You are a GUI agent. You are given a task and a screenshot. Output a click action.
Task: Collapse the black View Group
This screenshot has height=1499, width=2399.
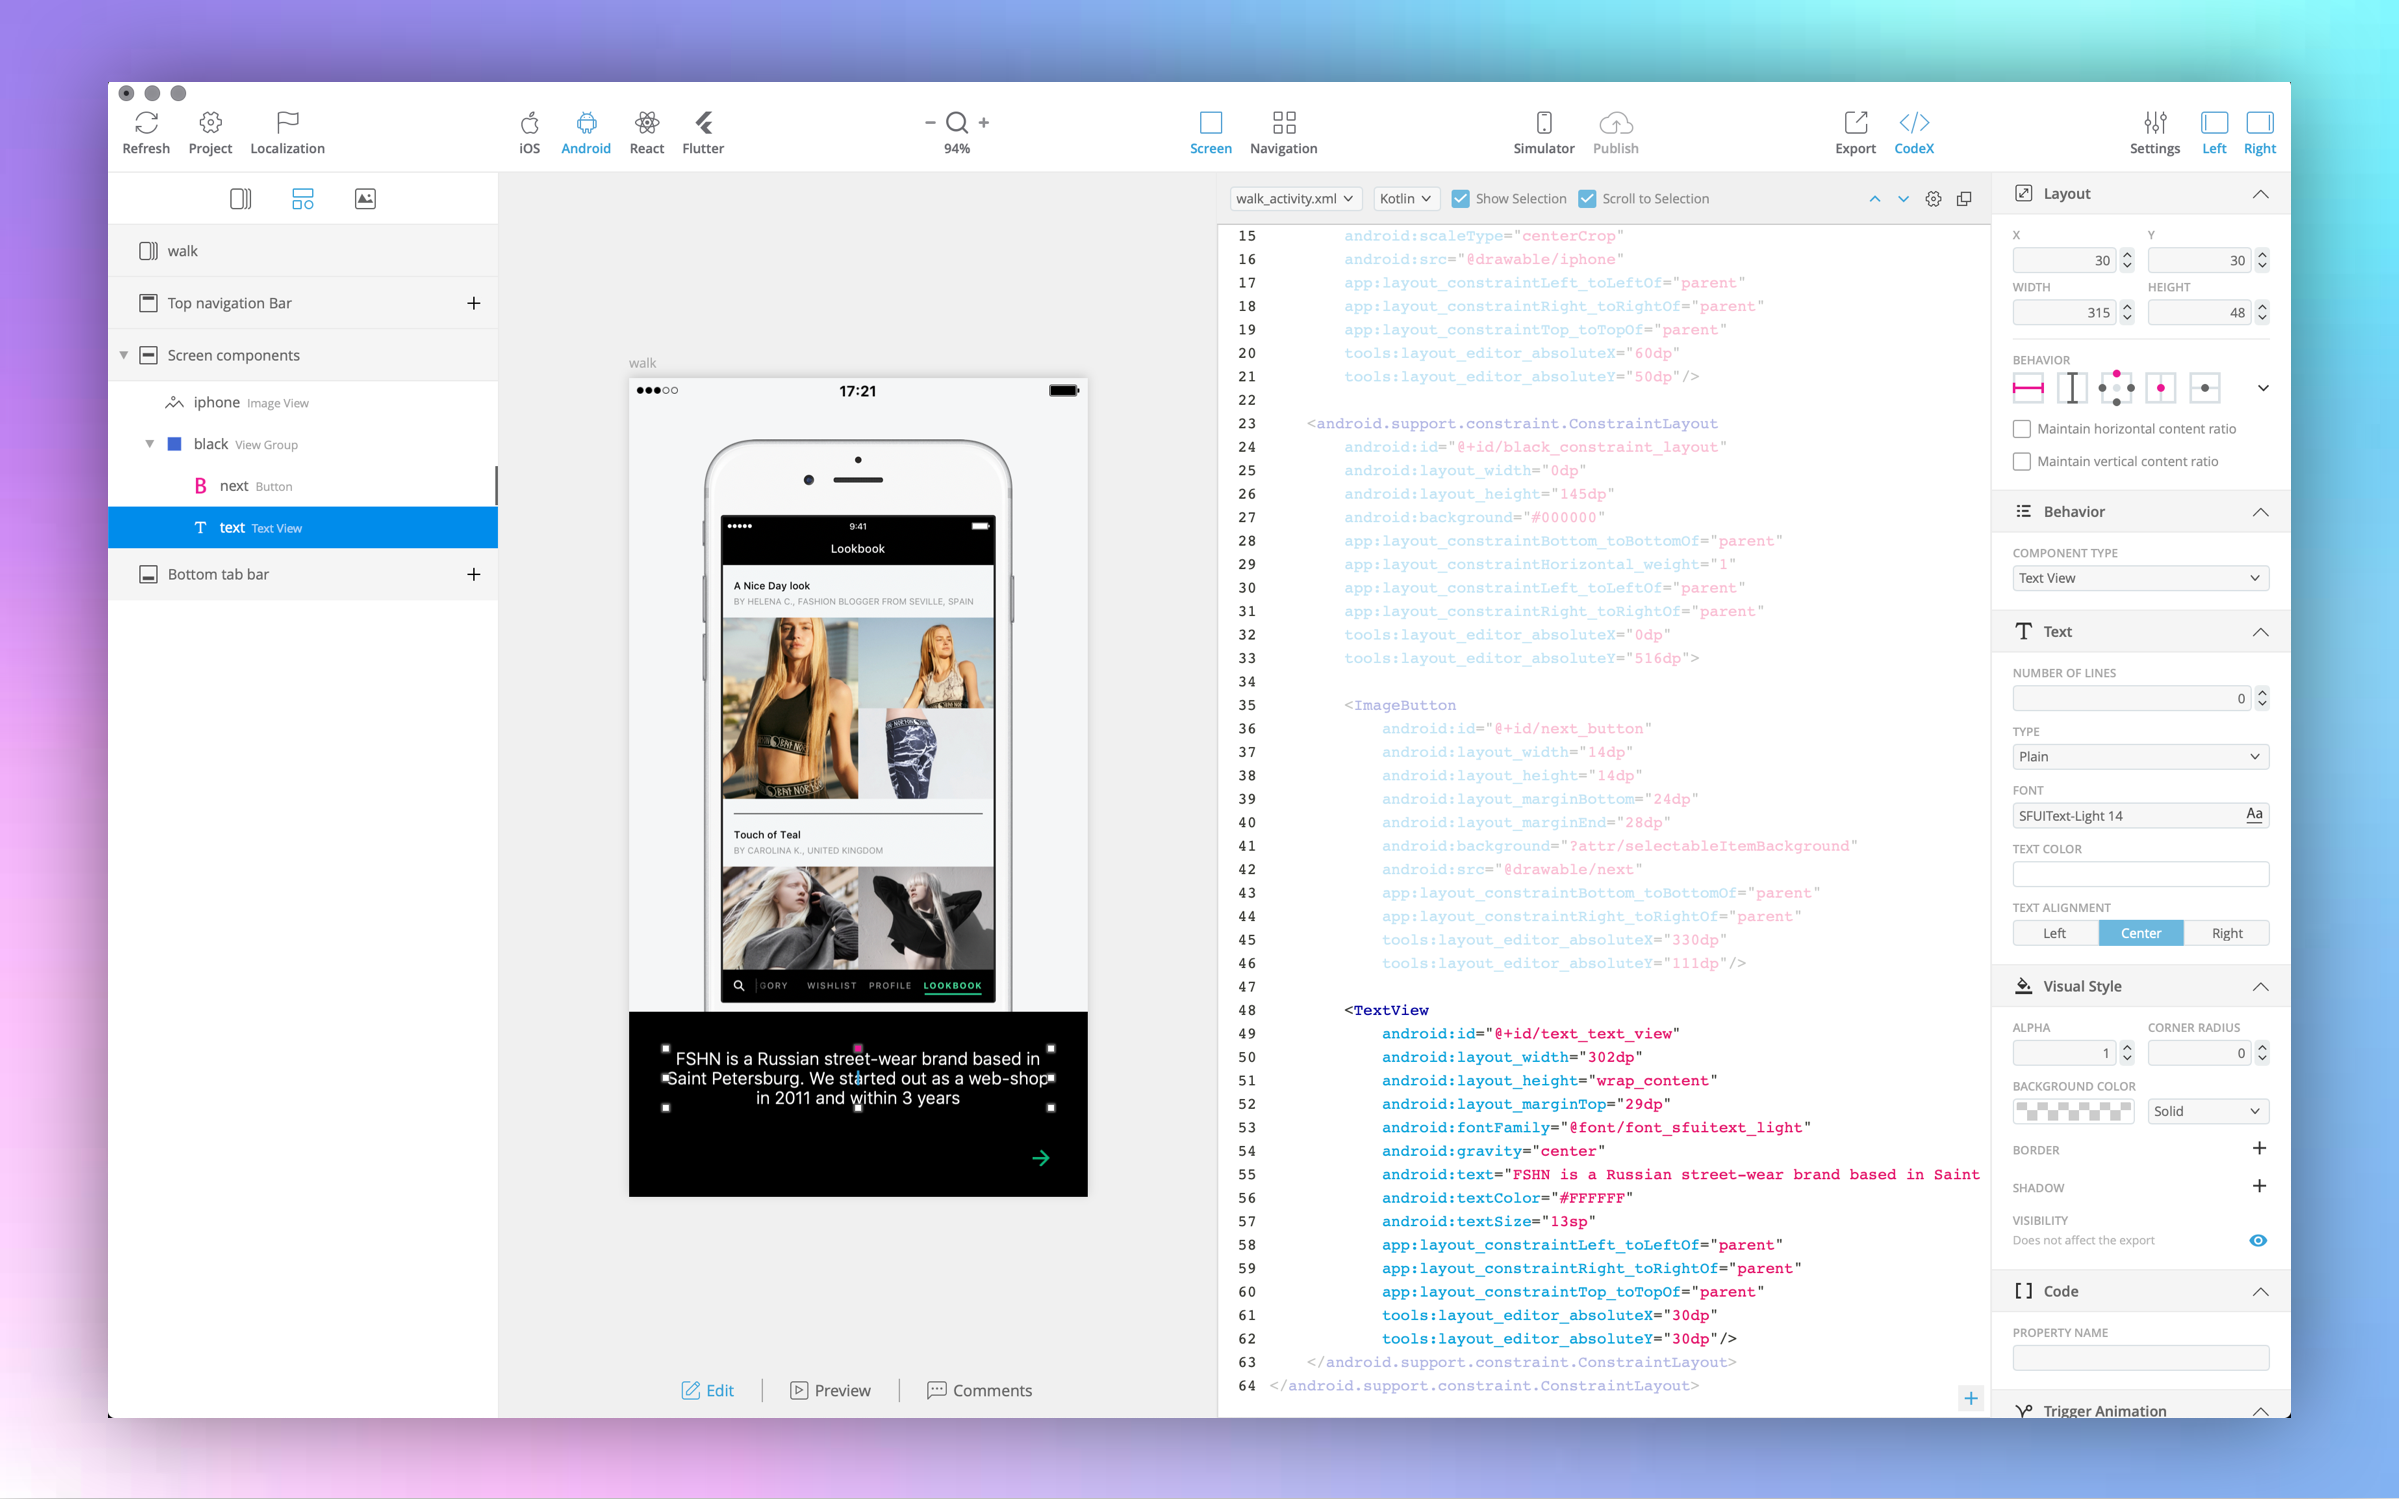(x=150, y=444)
